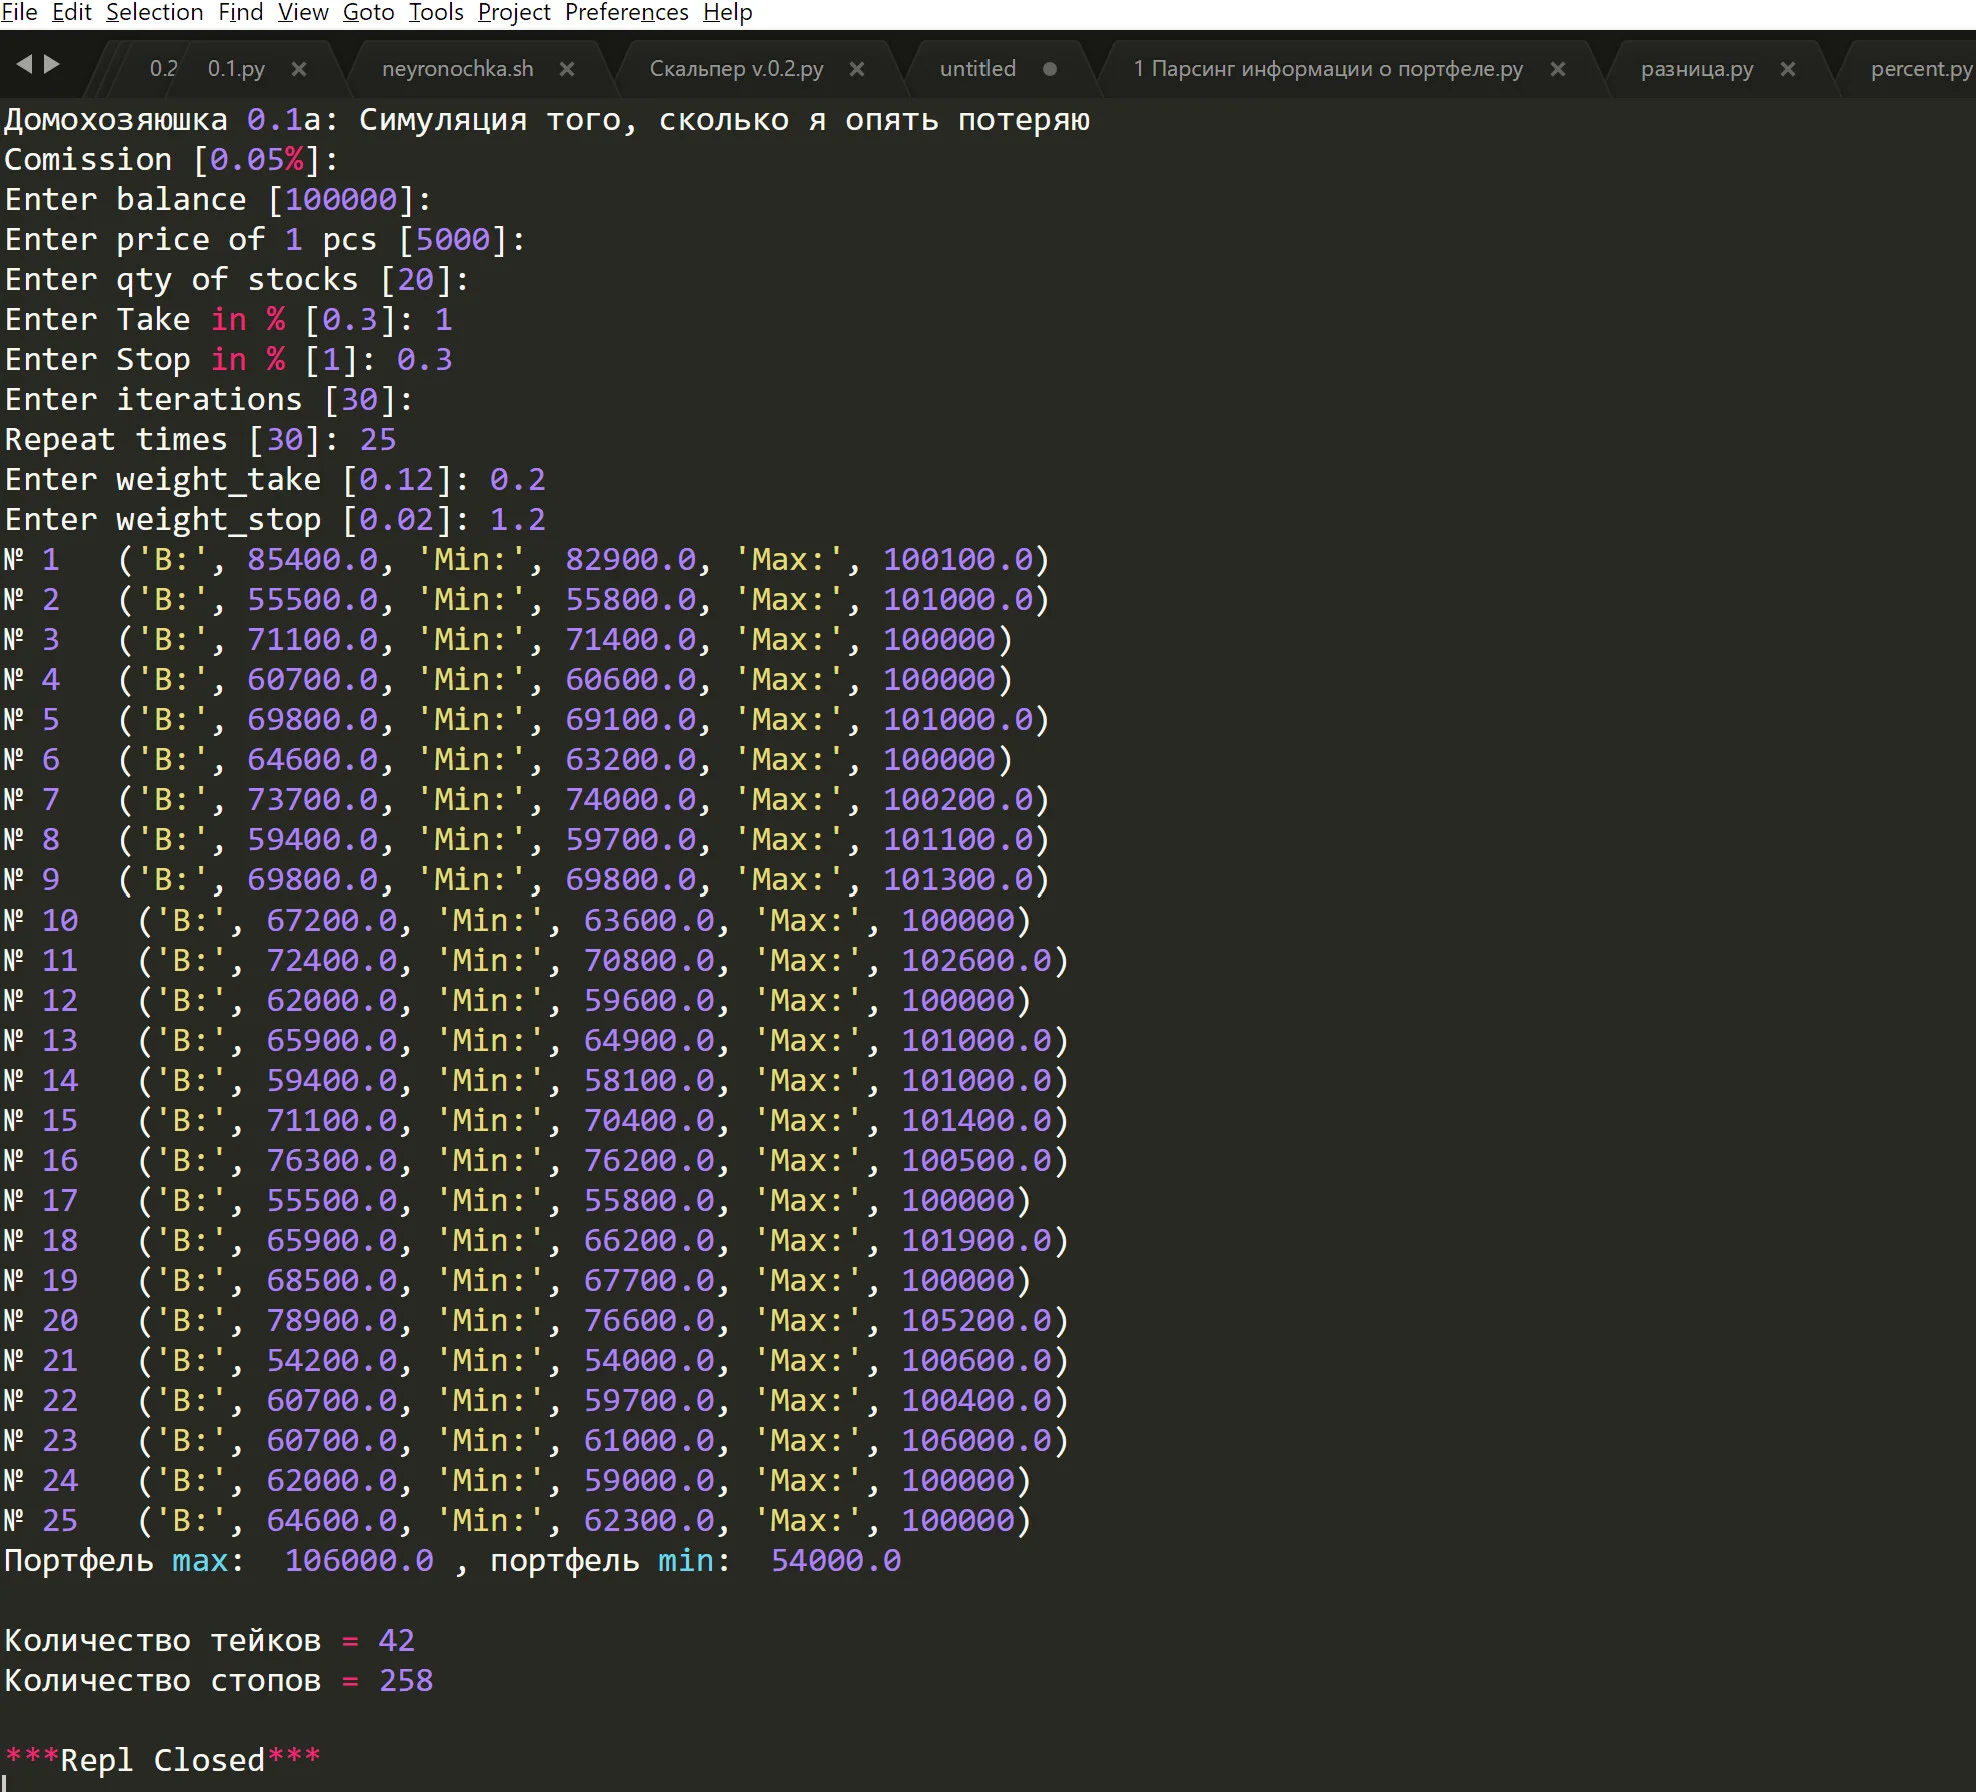Switch to the 0.1.py tab
The image size is (1976, 1792).
(x=236, y=69)
